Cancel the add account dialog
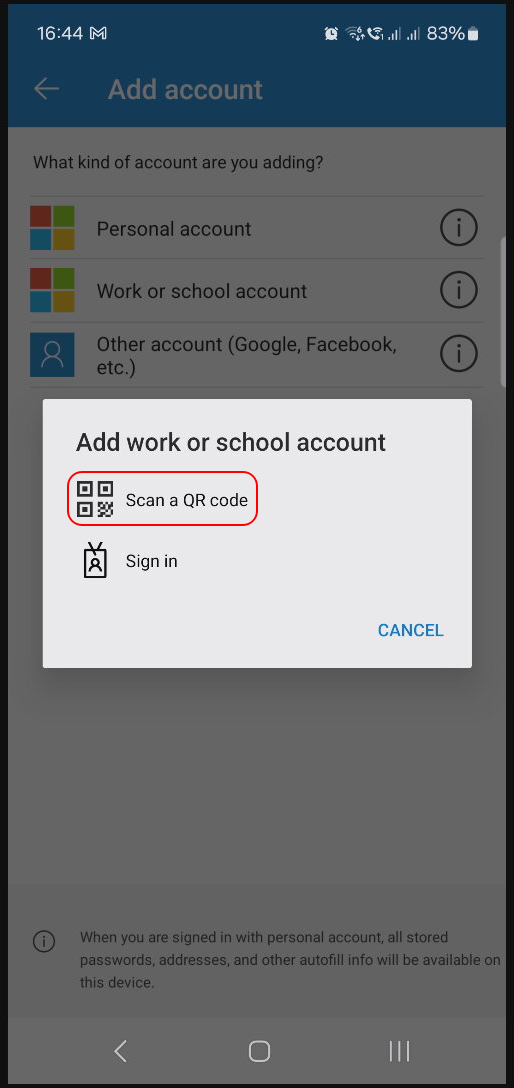This screenshot has width=514, height=1088. (x=411, y=630)
